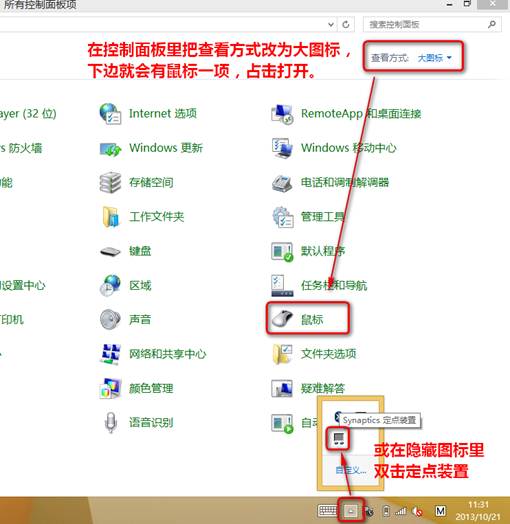The width and height of the screenshot is (510, 524).
Task: Click the 搜索控制面板 search box
Action: point(432,24)
